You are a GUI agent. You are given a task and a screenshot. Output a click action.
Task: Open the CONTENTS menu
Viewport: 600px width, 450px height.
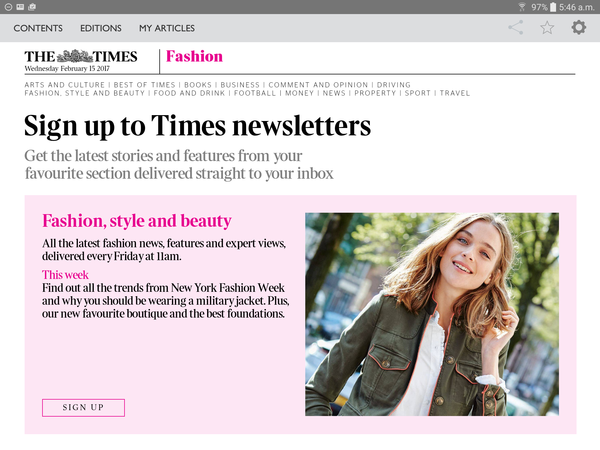(x=38, y=28)
